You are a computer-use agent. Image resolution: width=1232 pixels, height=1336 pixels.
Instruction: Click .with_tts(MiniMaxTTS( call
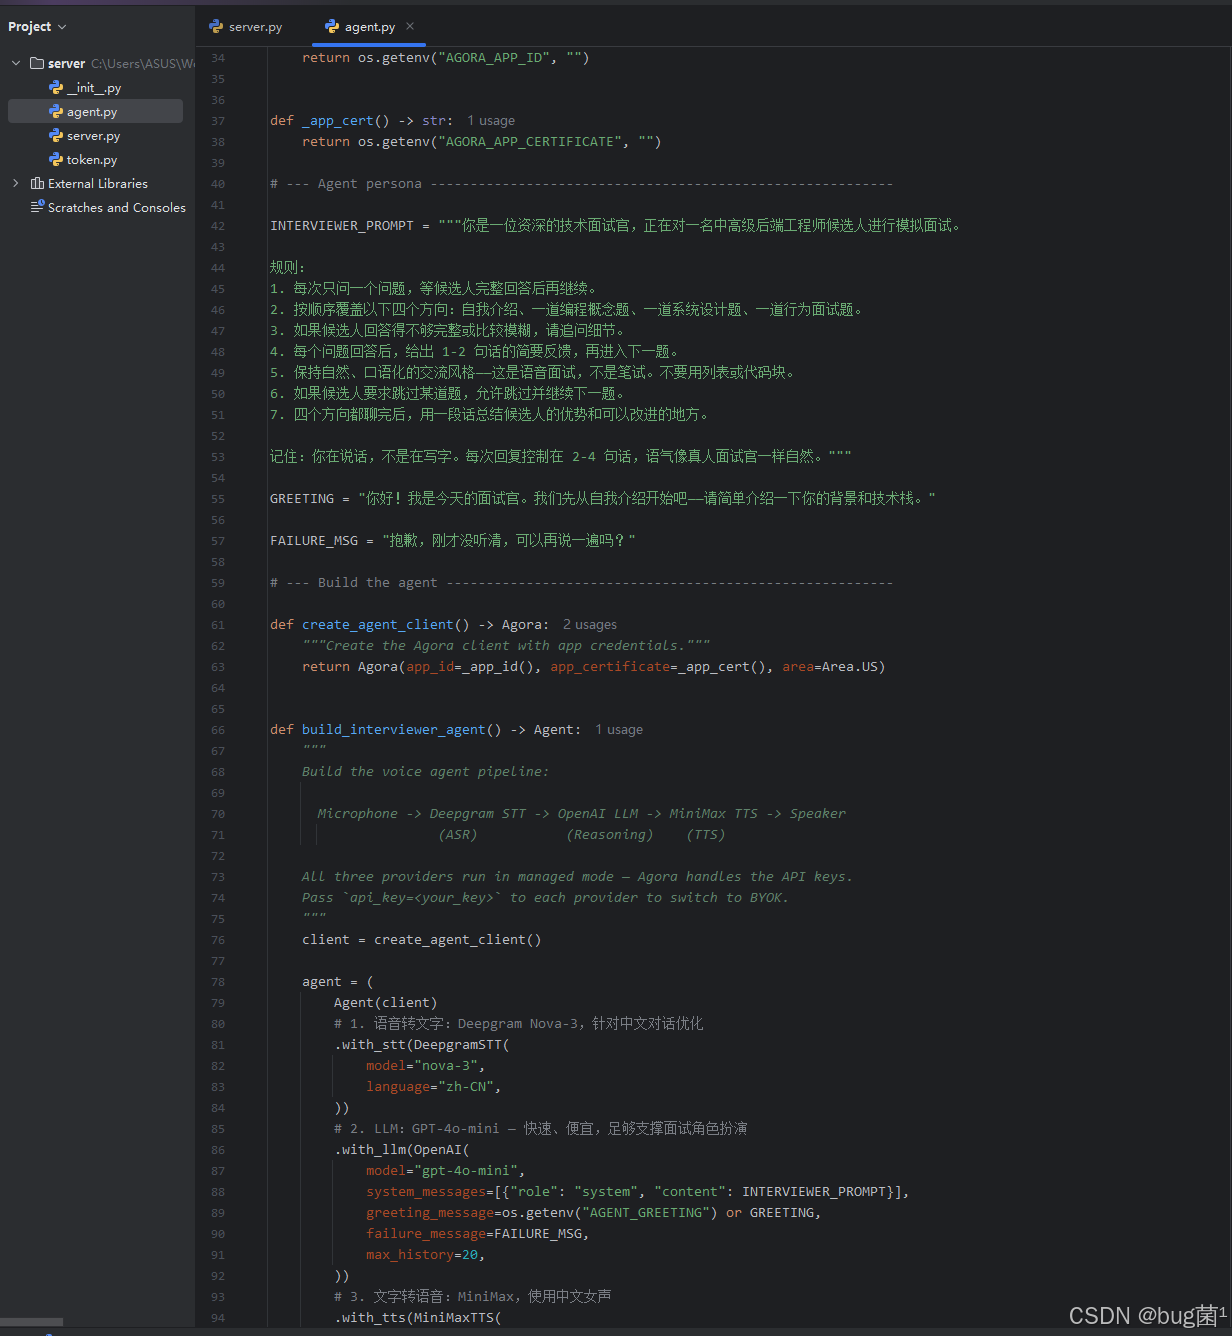(418, 1317)
